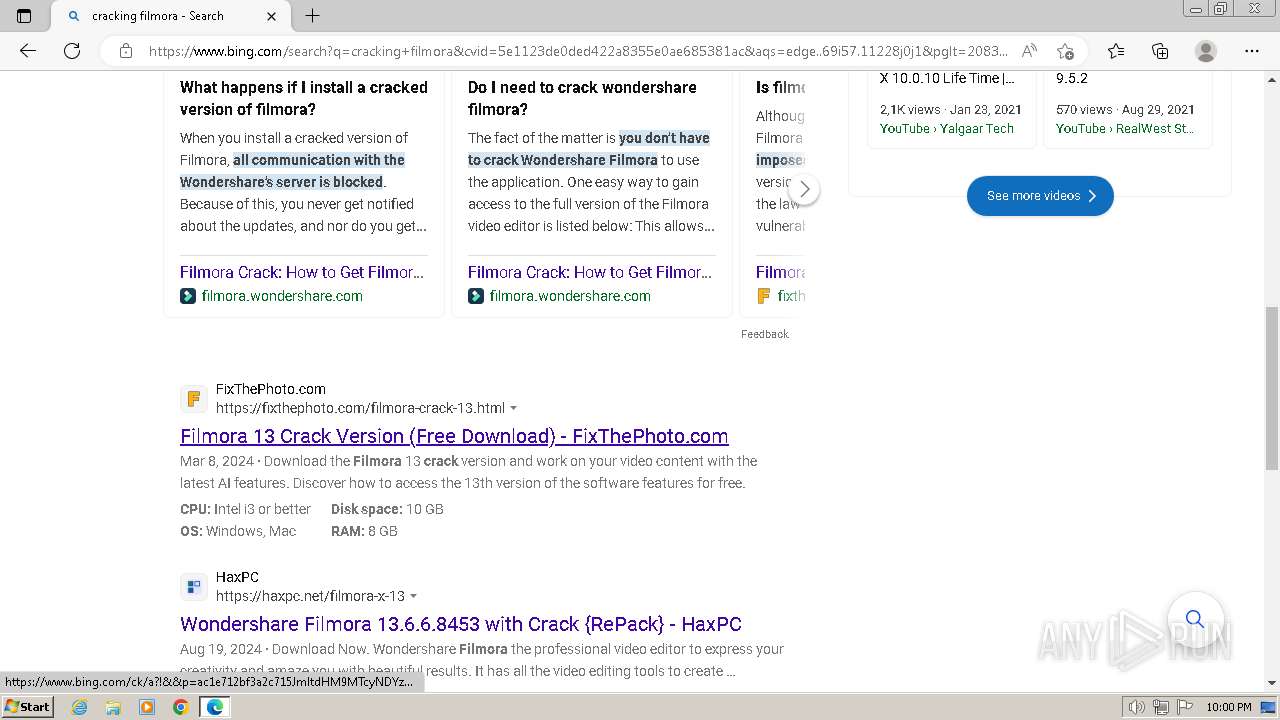Expand the fixthephoto.com URL dropdown

[514, 408]
